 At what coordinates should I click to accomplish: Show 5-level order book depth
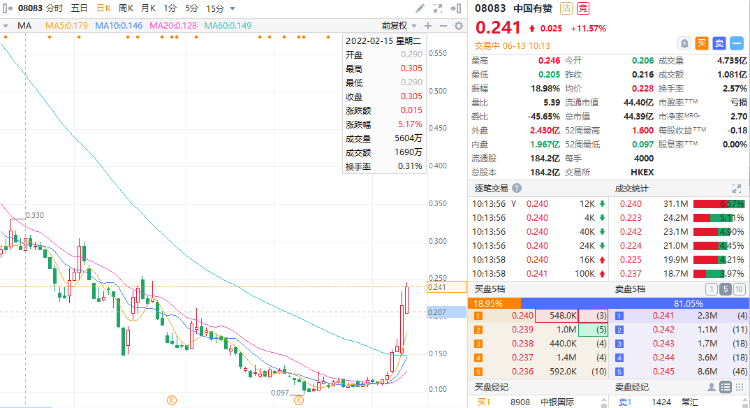(725, 289)
